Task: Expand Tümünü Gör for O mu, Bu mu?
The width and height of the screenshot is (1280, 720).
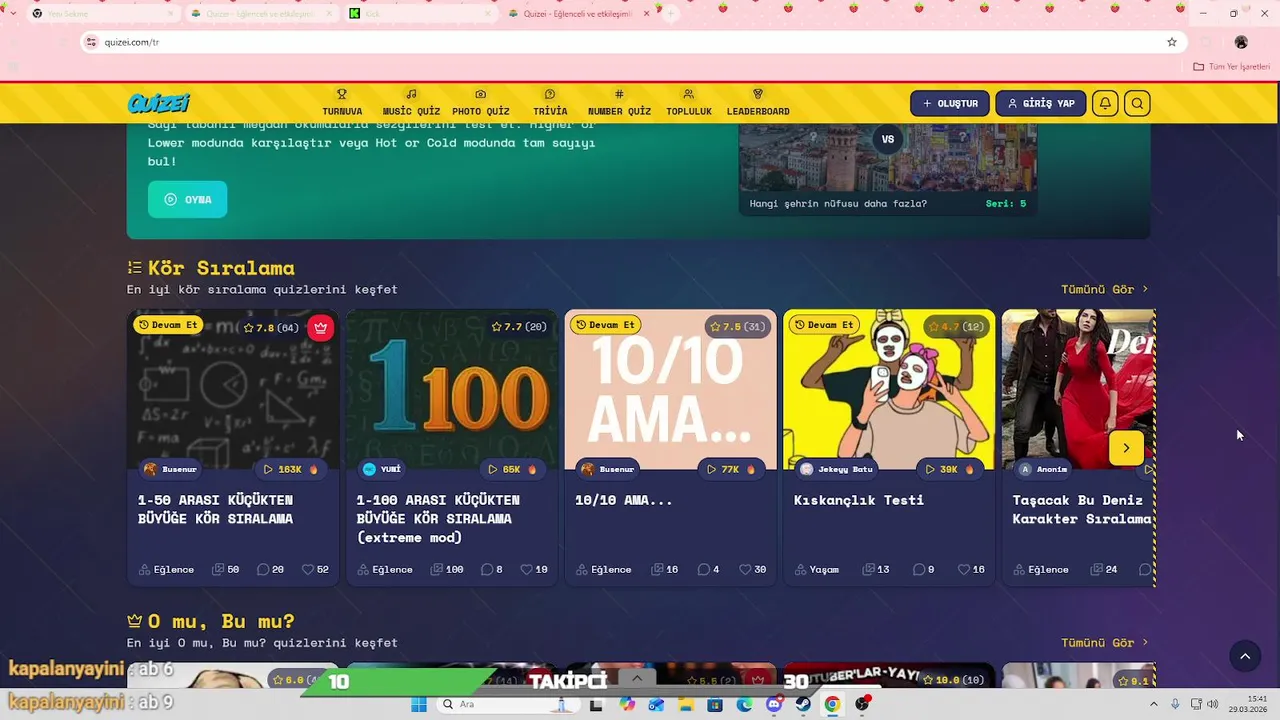Action: tap(1105, 642)
